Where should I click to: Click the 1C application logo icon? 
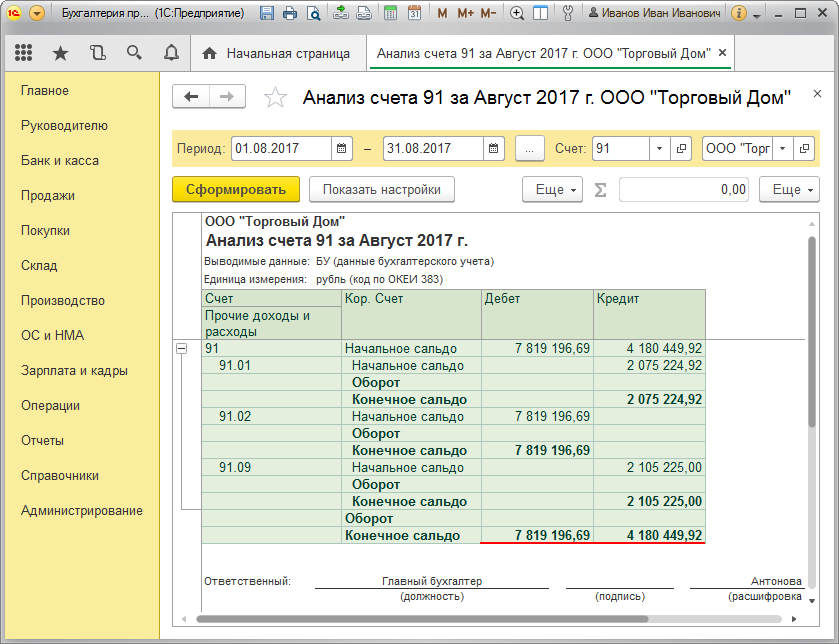pos(14,13)
